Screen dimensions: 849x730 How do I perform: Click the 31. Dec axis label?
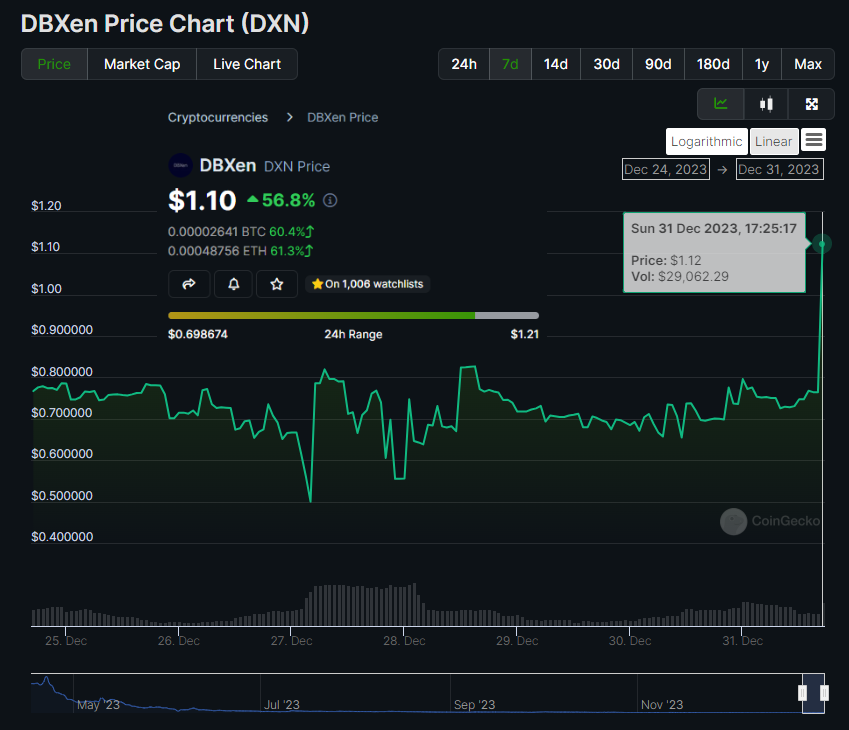click(x=742, y=641)
